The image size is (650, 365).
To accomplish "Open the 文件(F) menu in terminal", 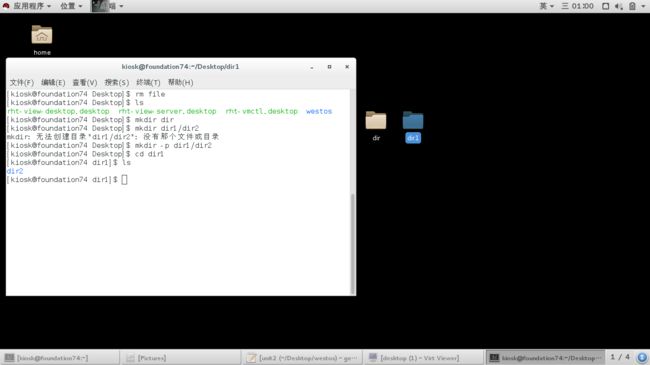I will click(22, 83).
